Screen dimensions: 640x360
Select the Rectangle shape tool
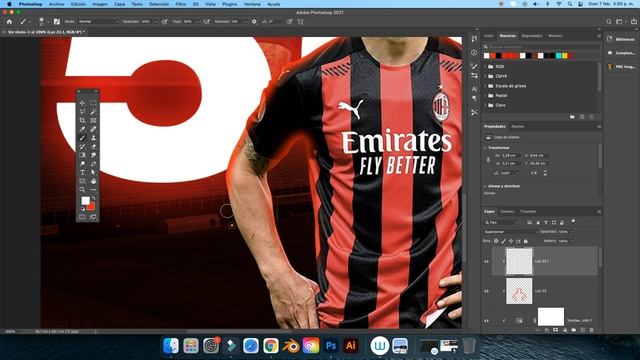[x=82, y=181]
